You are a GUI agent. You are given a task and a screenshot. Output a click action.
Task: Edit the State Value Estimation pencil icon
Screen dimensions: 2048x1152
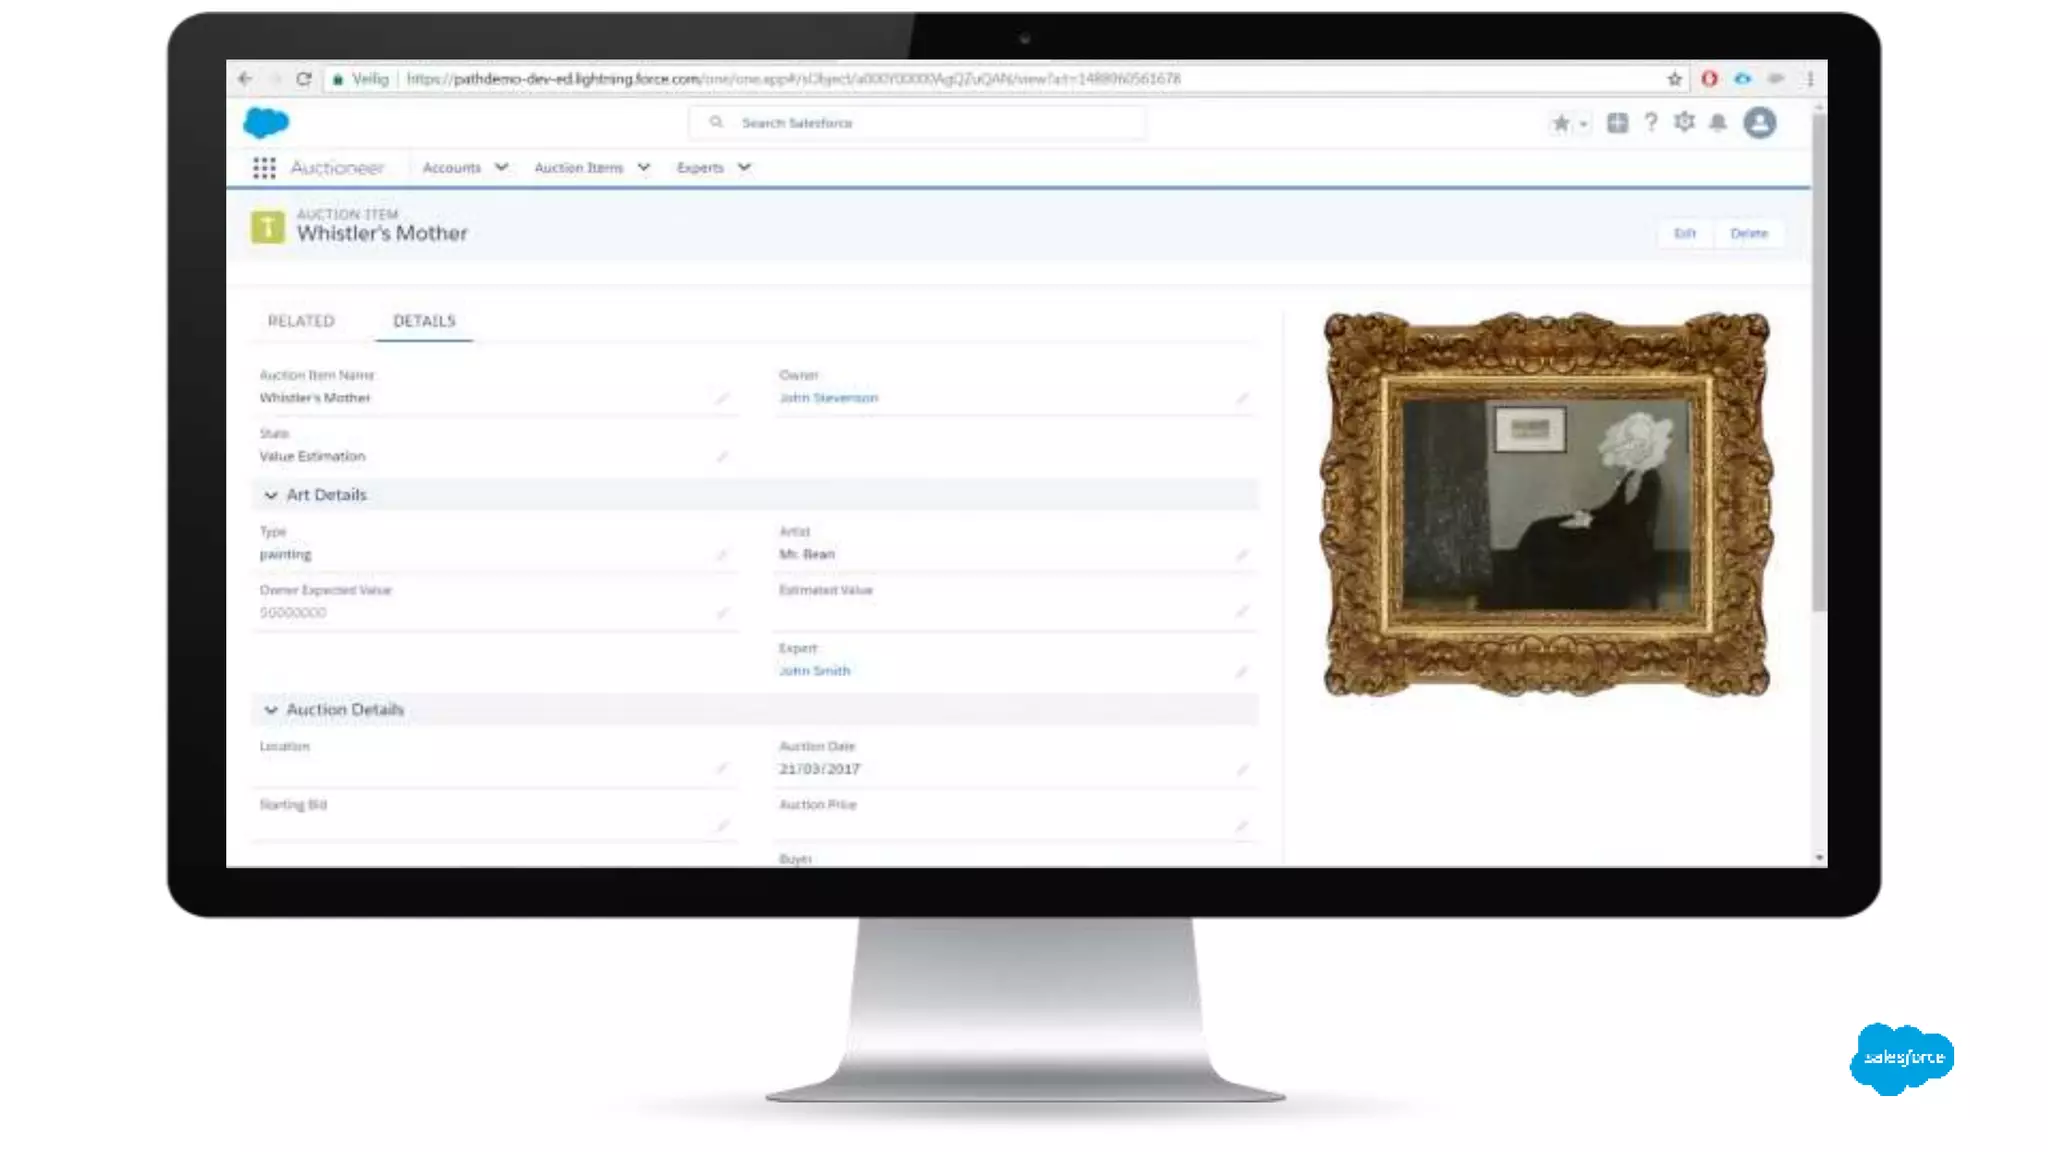722,456
